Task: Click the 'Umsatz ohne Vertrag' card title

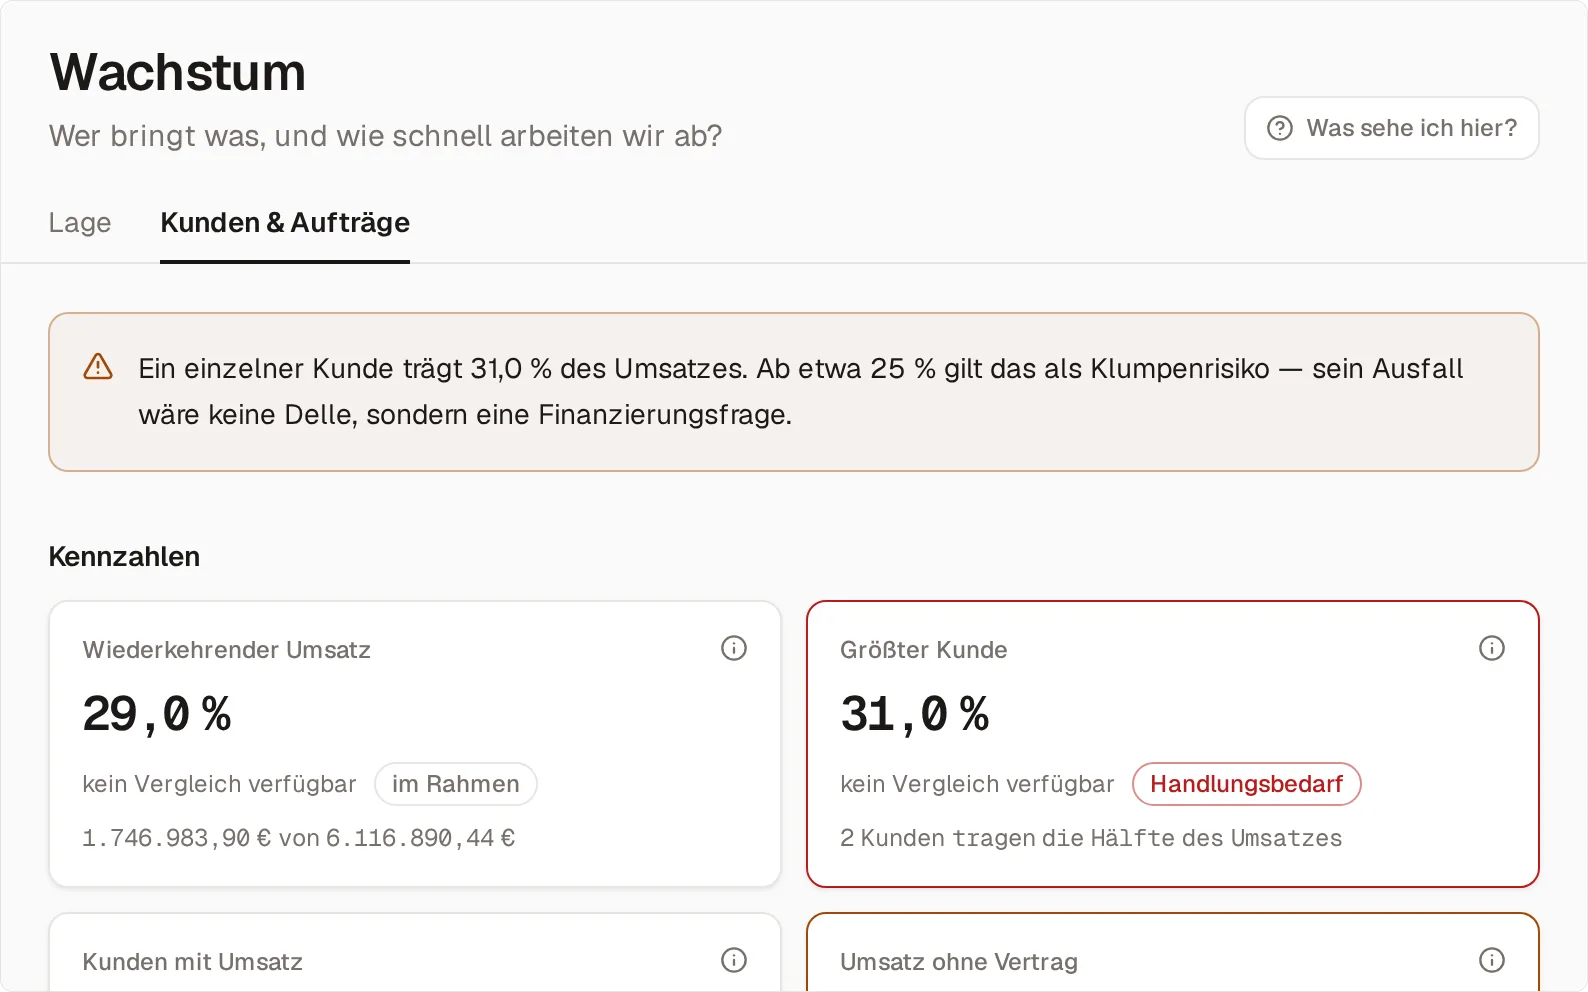Action: click(959, 962)
